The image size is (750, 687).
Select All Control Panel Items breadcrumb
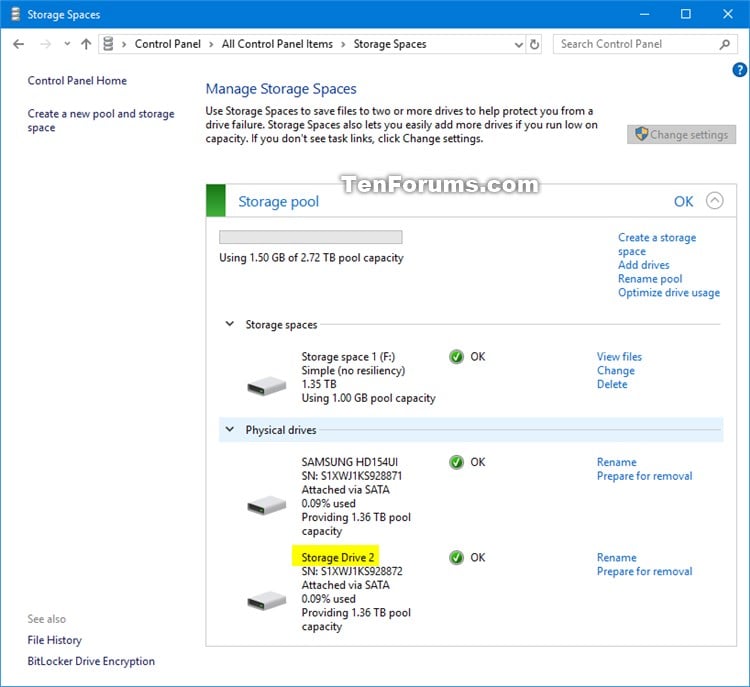click(277, 44)
